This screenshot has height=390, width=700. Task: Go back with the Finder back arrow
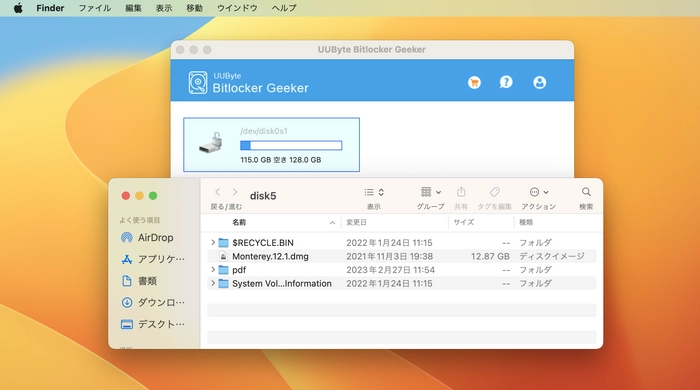(217, 192)
